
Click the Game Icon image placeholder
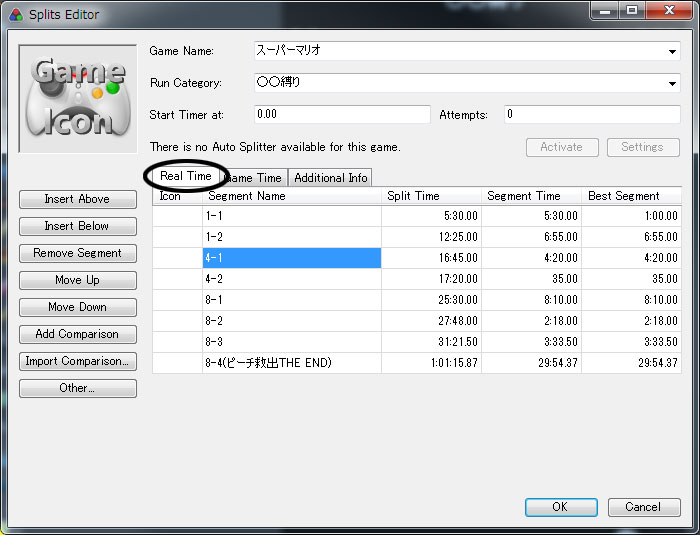78,98
